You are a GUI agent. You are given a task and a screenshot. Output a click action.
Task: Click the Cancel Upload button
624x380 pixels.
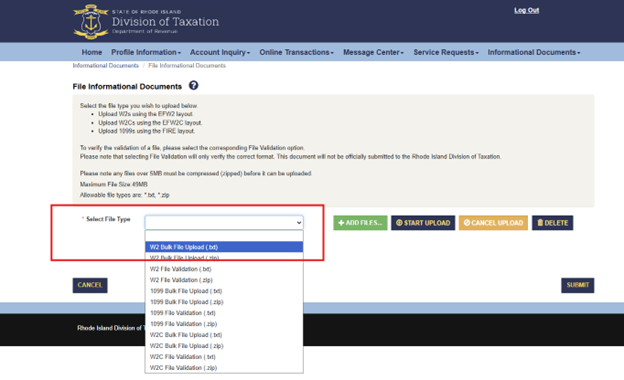tap(493, 223)
